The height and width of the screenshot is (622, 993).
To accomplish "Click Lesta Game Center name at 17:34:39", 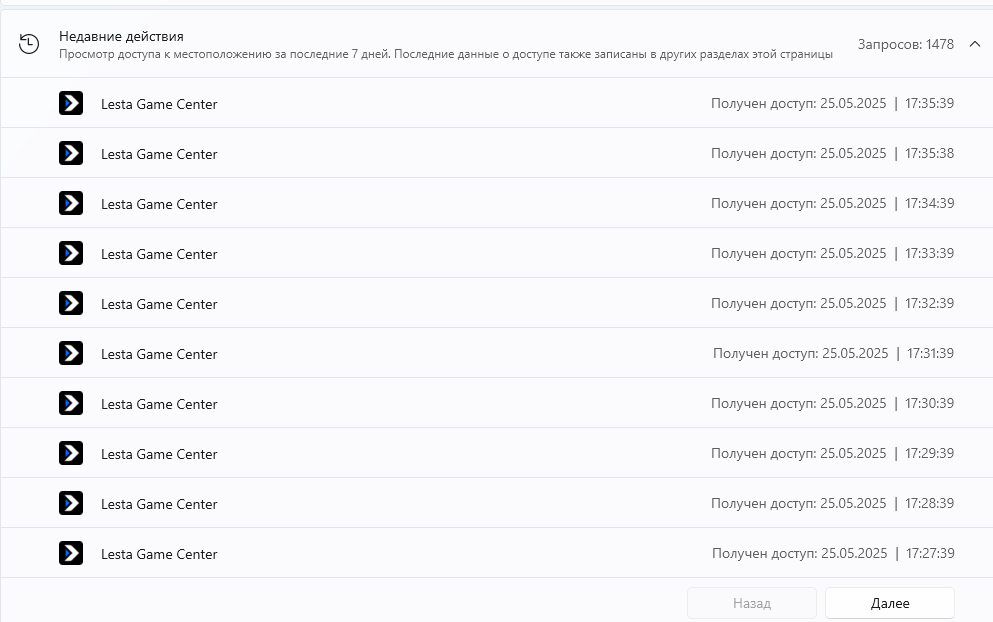I will pyautogui.click(x=159, y=204).
